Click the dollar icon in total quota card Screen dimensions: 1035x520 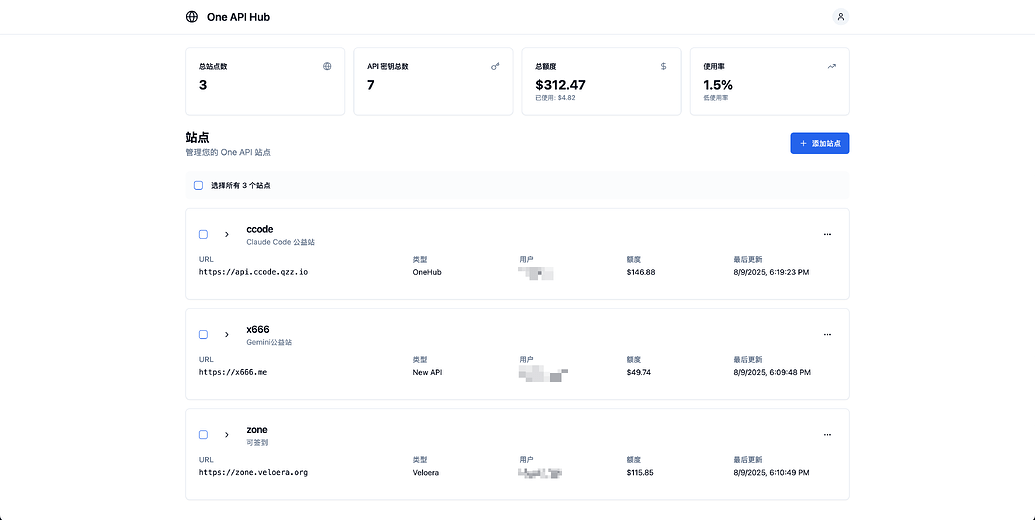pyautogui.click(x=663, y=66)
